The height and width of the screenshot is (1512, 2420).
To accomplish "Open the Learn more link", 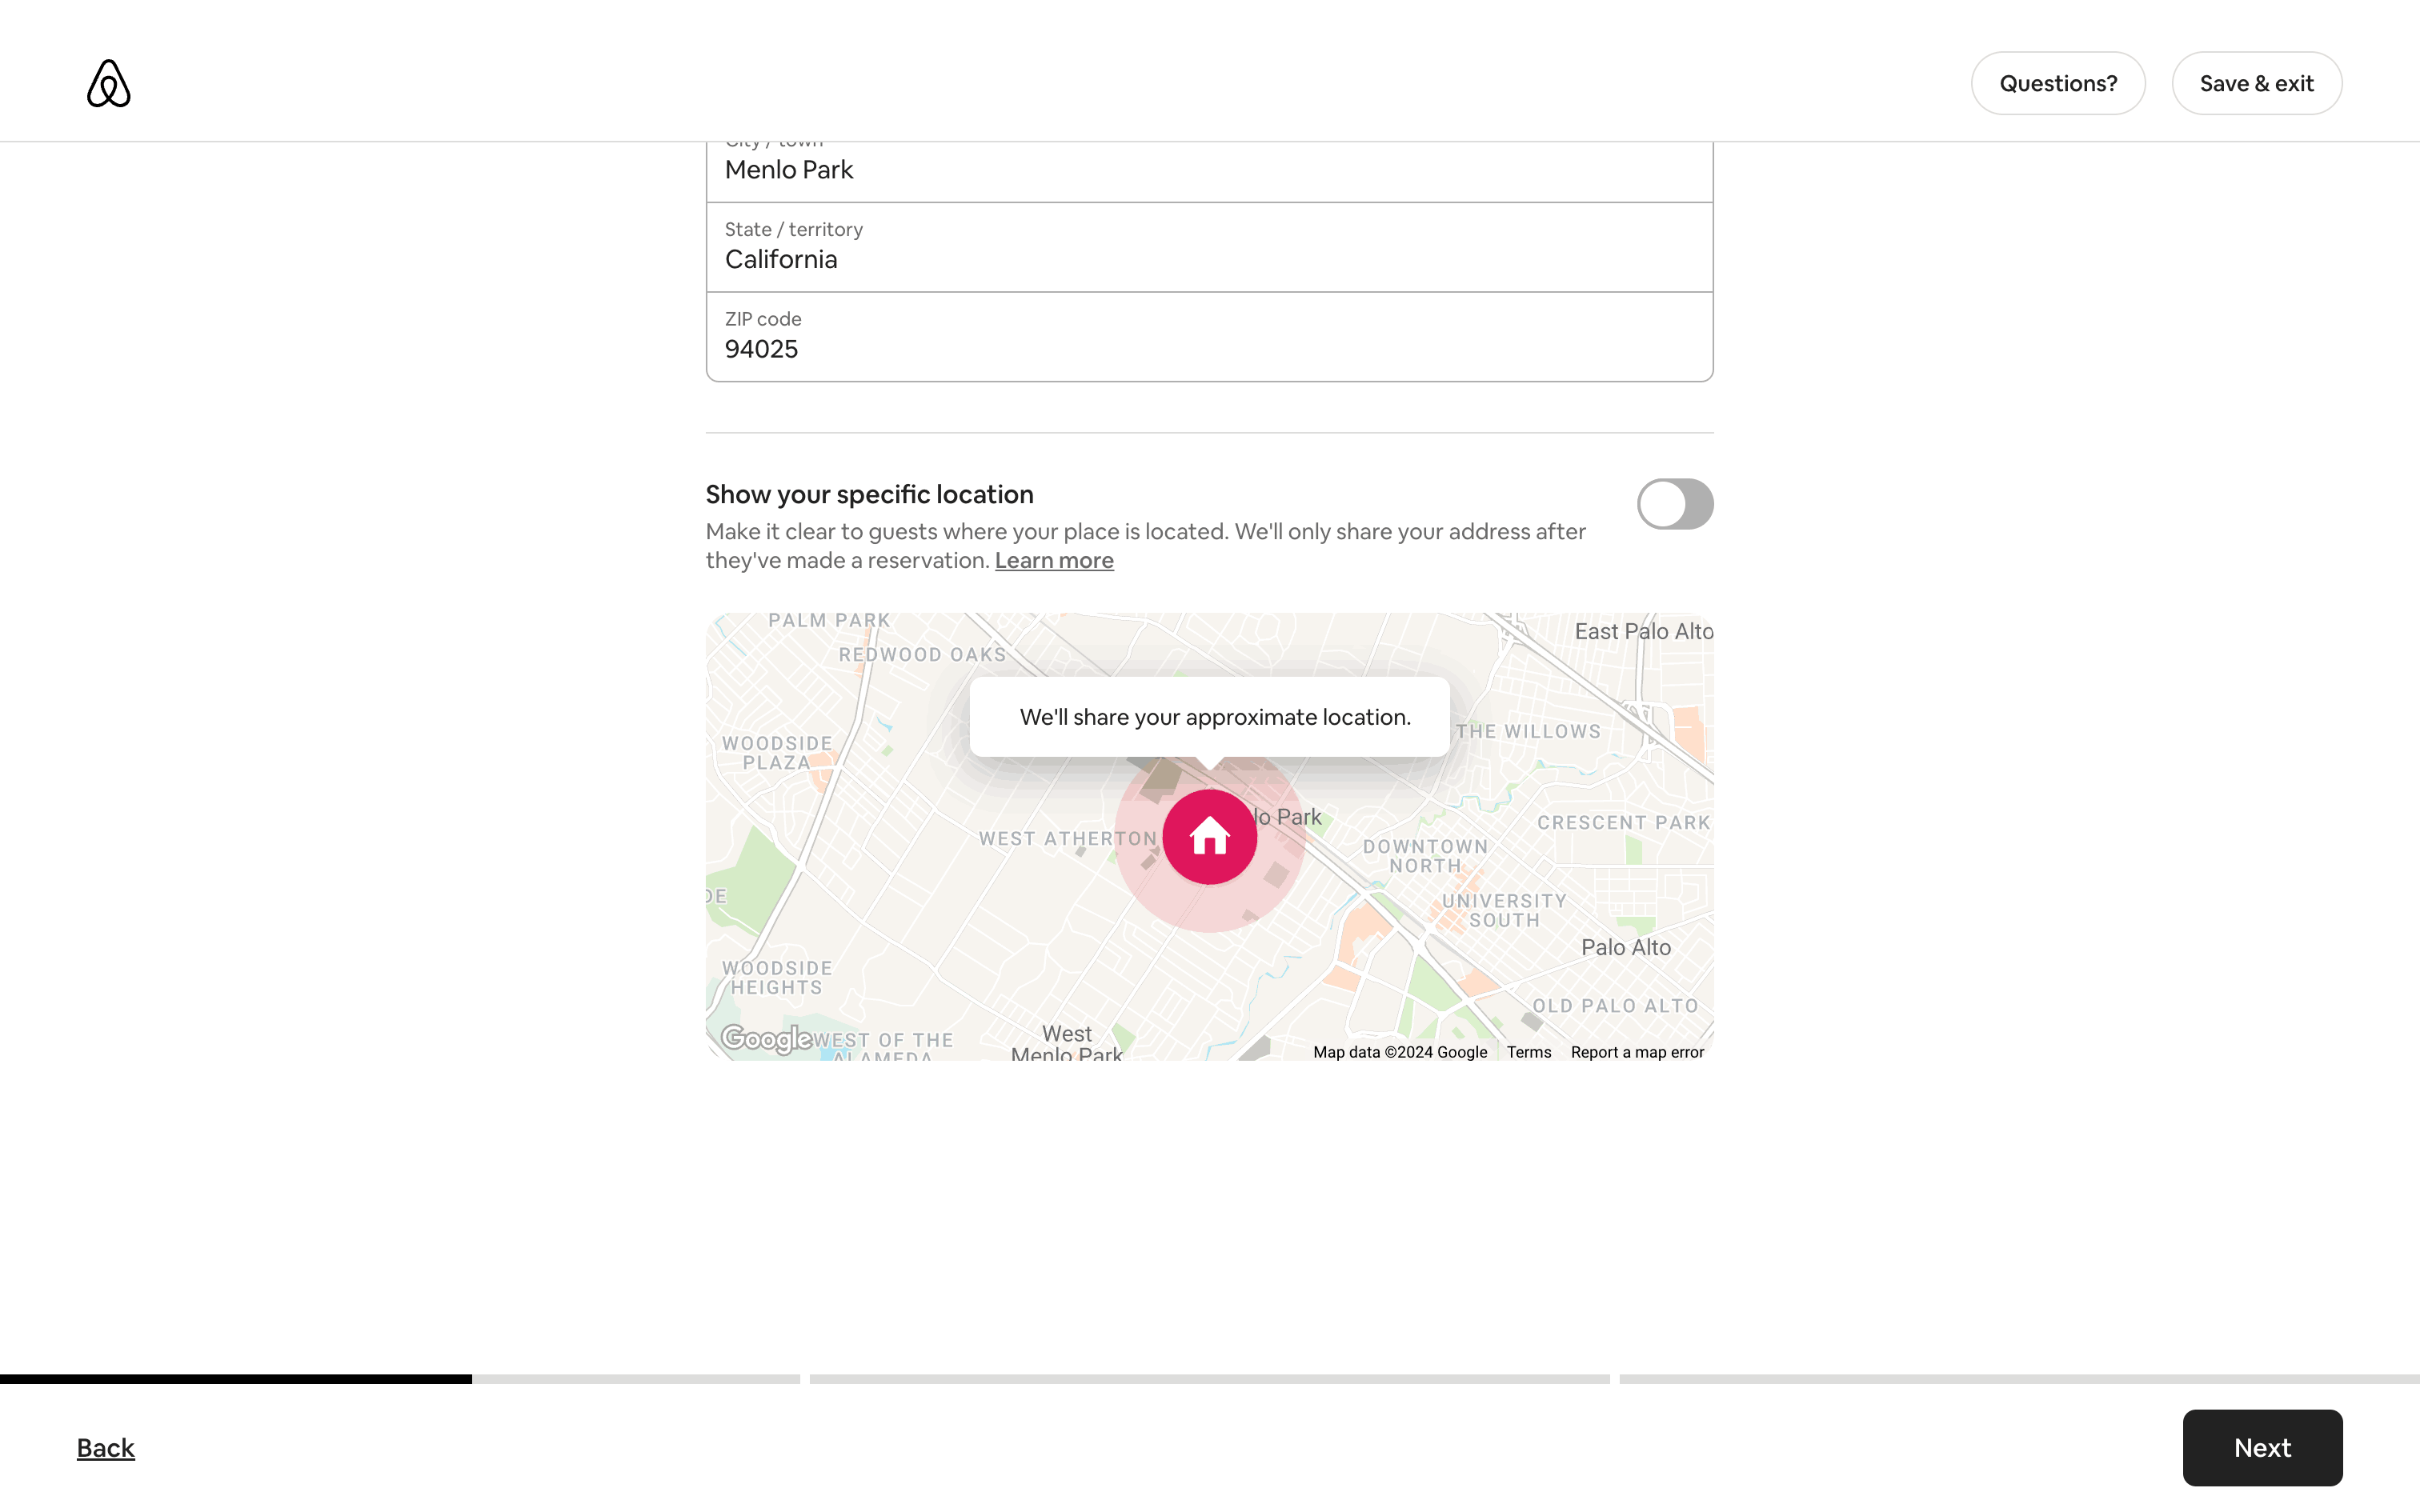I will pos(1053,561).
